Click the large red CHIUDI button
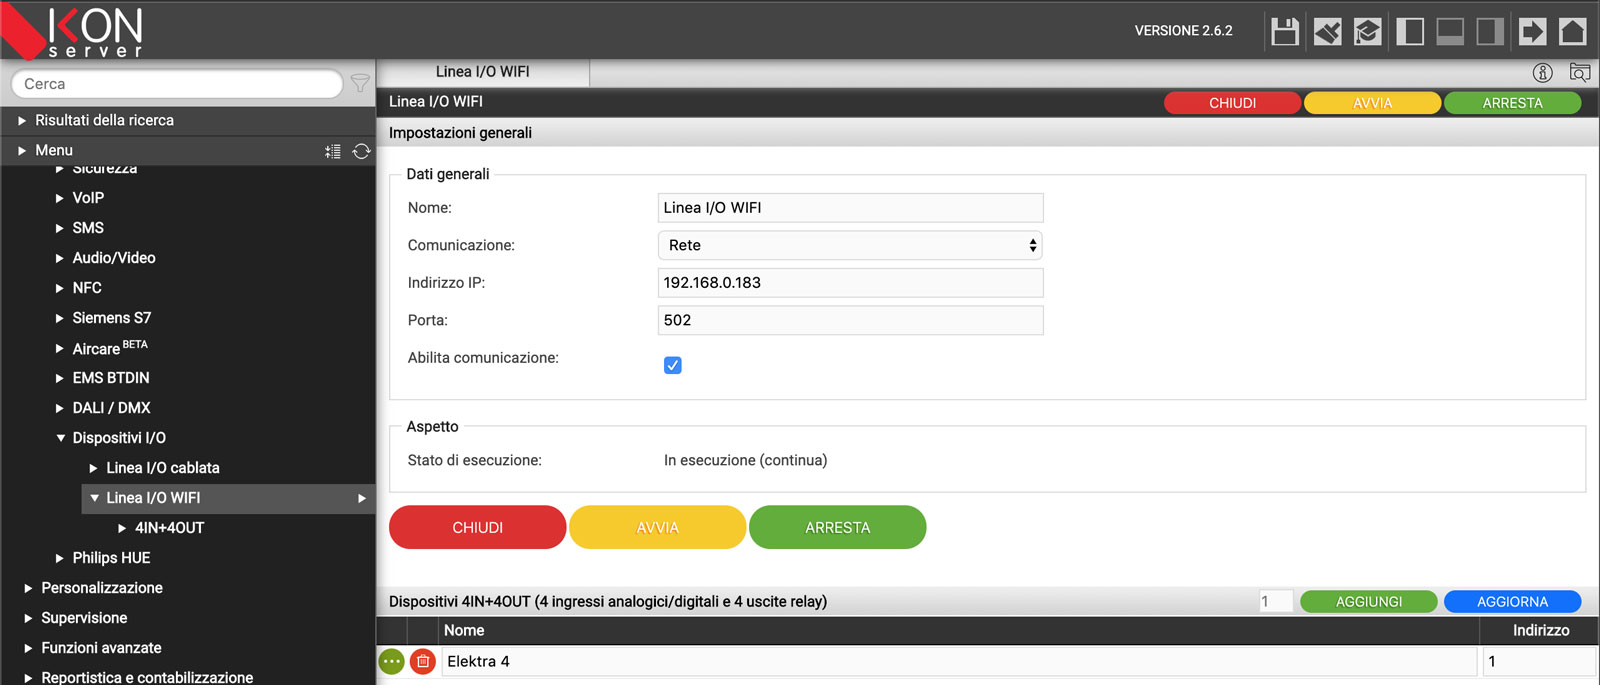1600x685 pixels. coord(478,527)
